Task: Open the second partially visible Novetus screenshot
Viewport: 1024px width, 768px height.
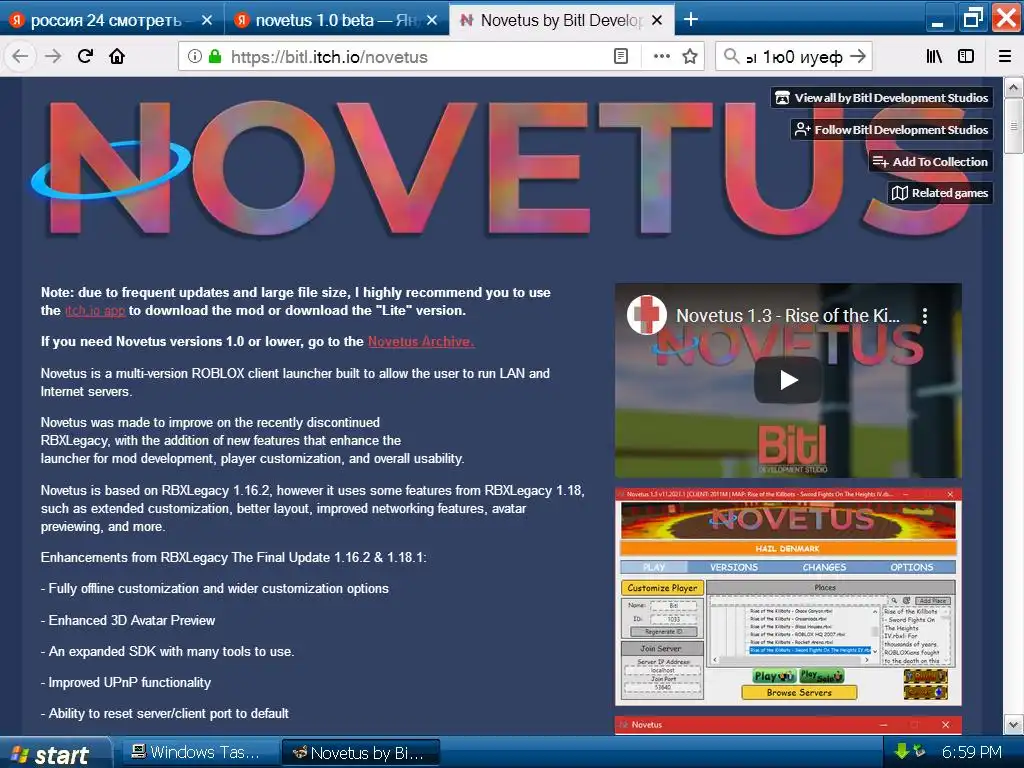Action: (x=788, y=725)
